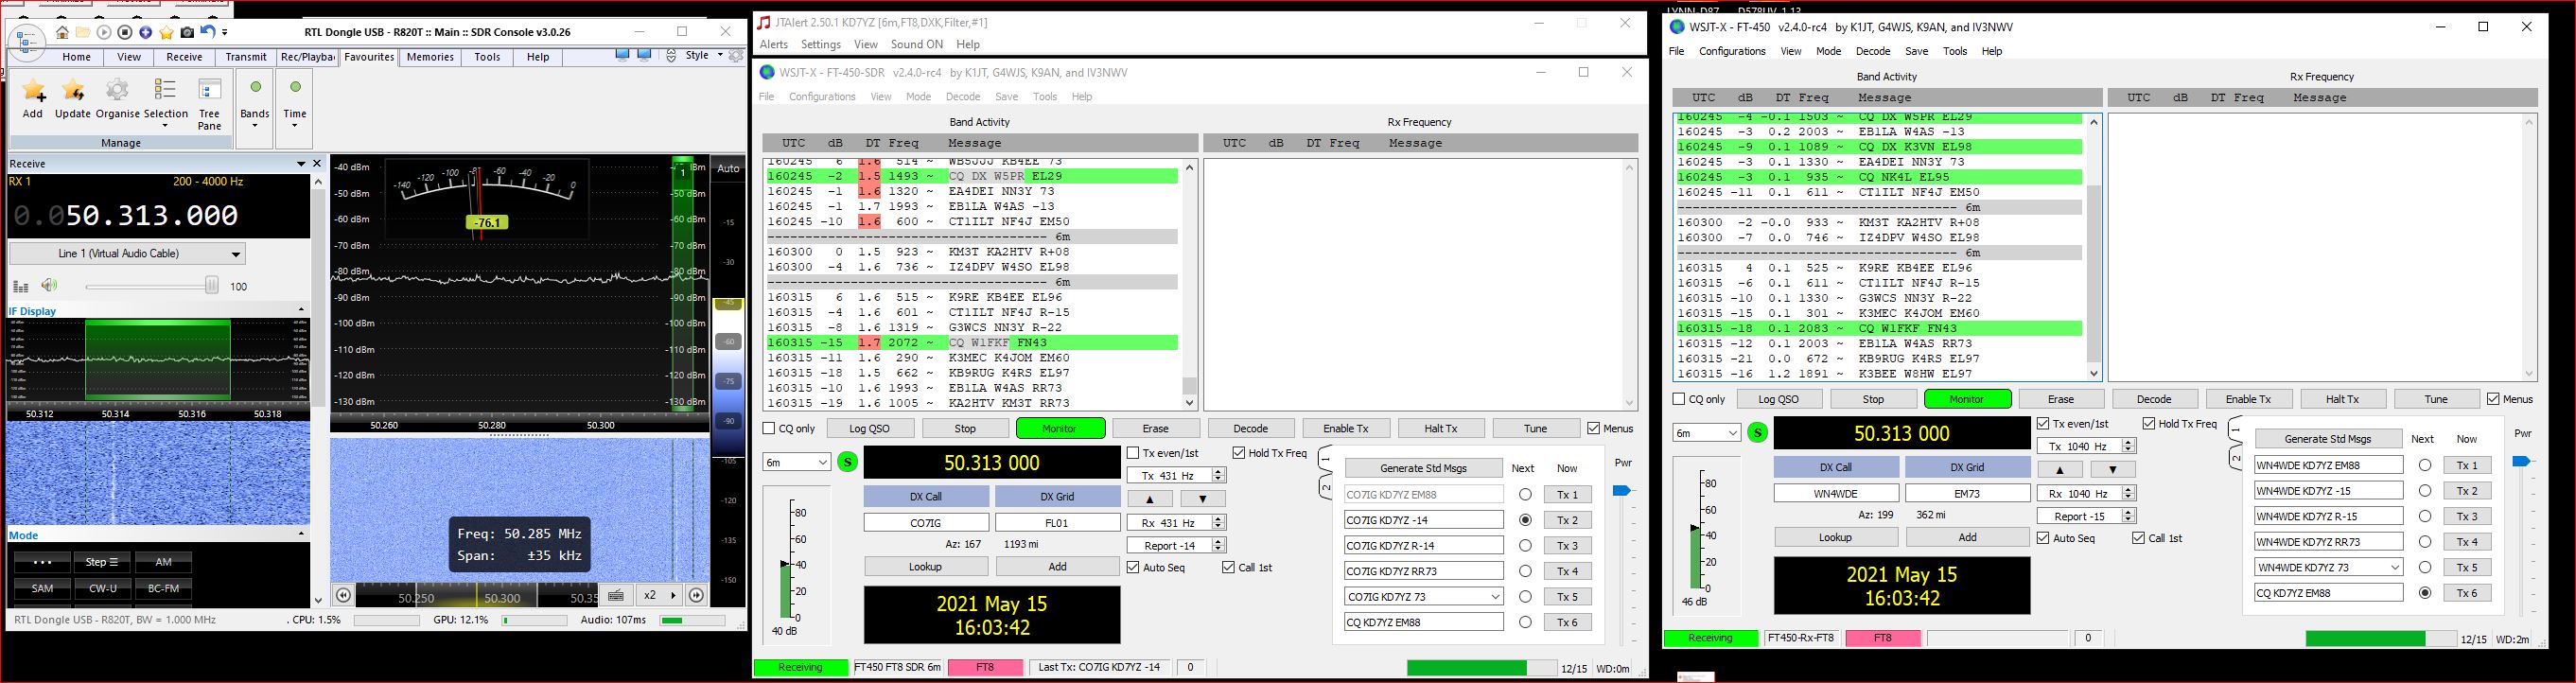Click the camera screenshot icon in SDR Console
The width and height of the screenshot is (2576, 683).
click(187, 33)
